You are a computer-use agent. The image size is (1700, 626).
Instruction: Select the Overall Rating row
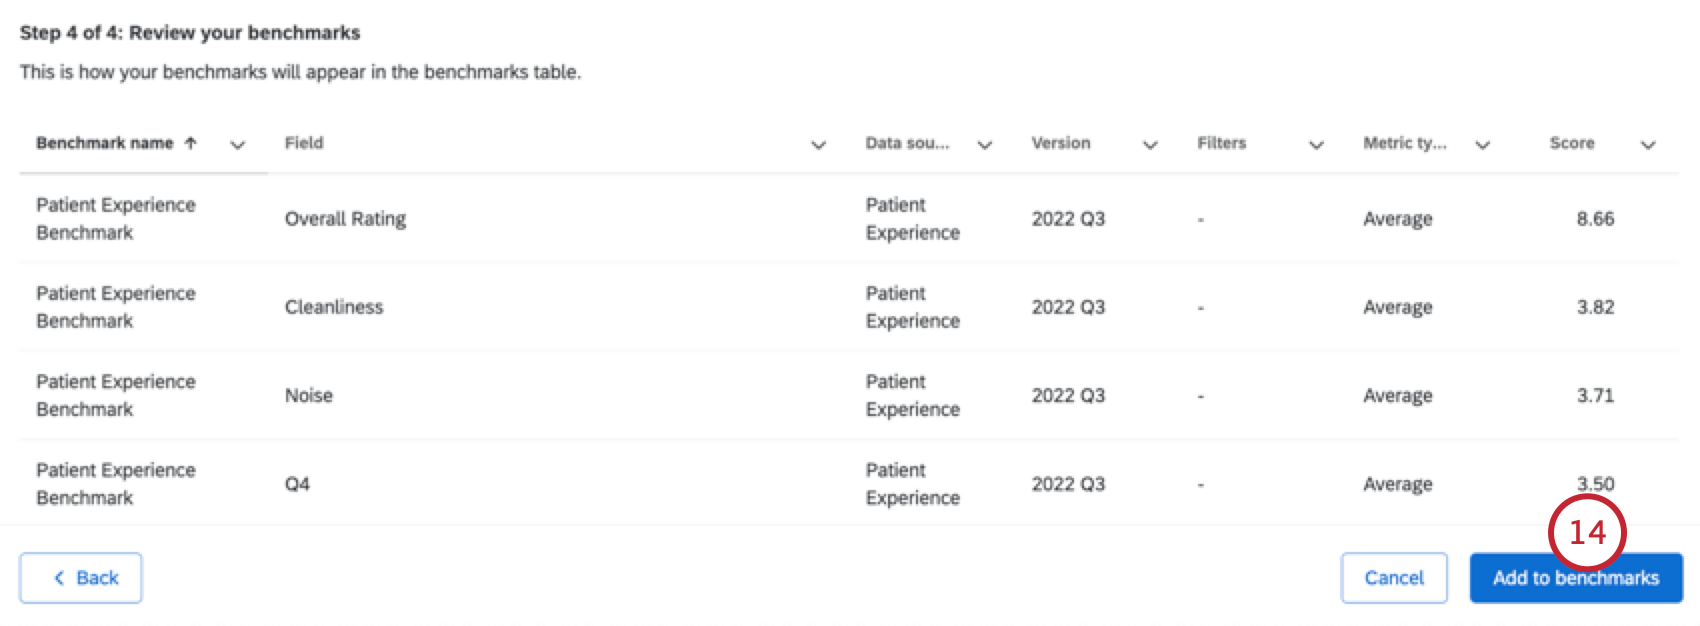[345, 218]
